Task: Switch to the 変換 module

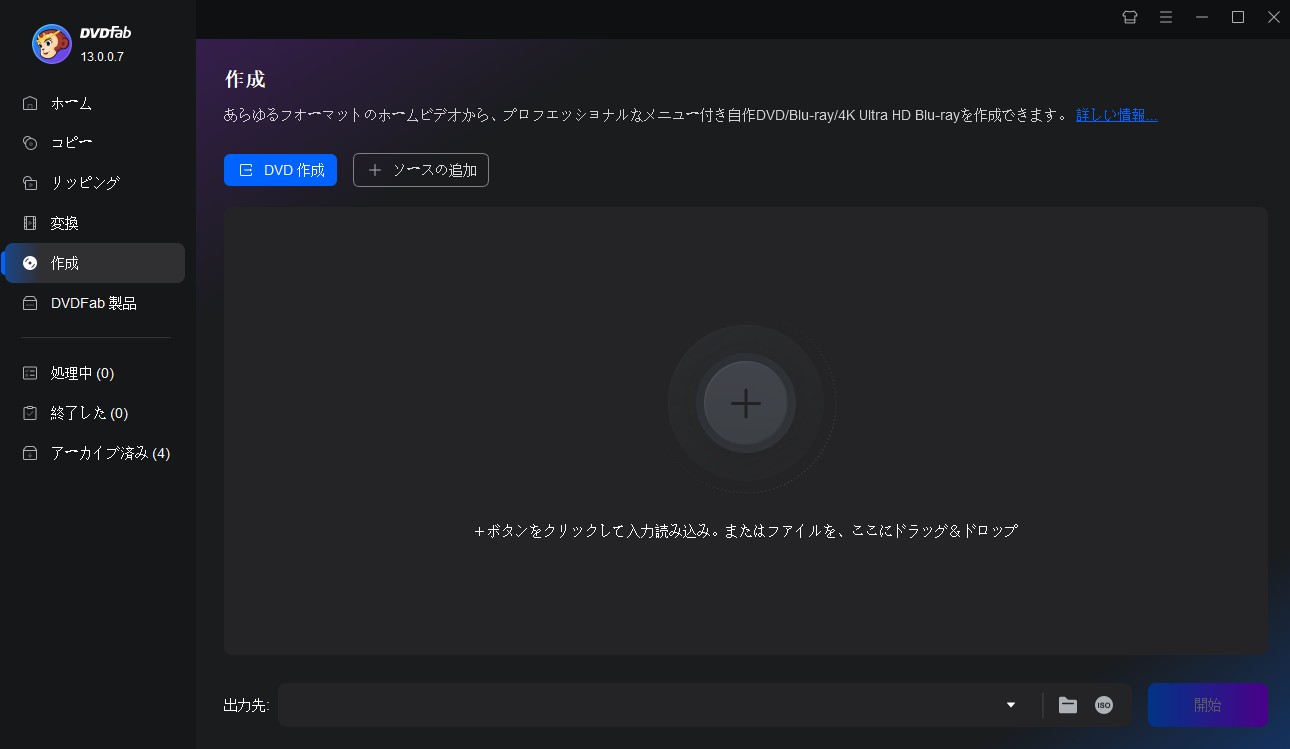Action: tap(95, 223)
